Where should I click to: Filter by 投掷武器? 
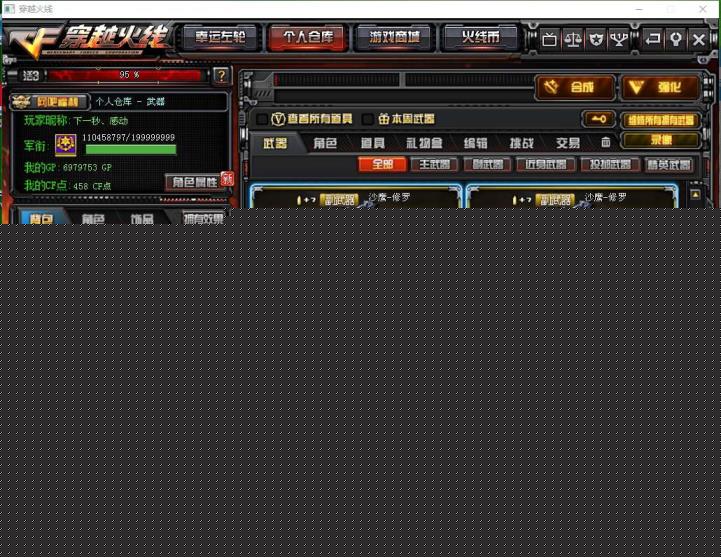click(x=610, y=164)
